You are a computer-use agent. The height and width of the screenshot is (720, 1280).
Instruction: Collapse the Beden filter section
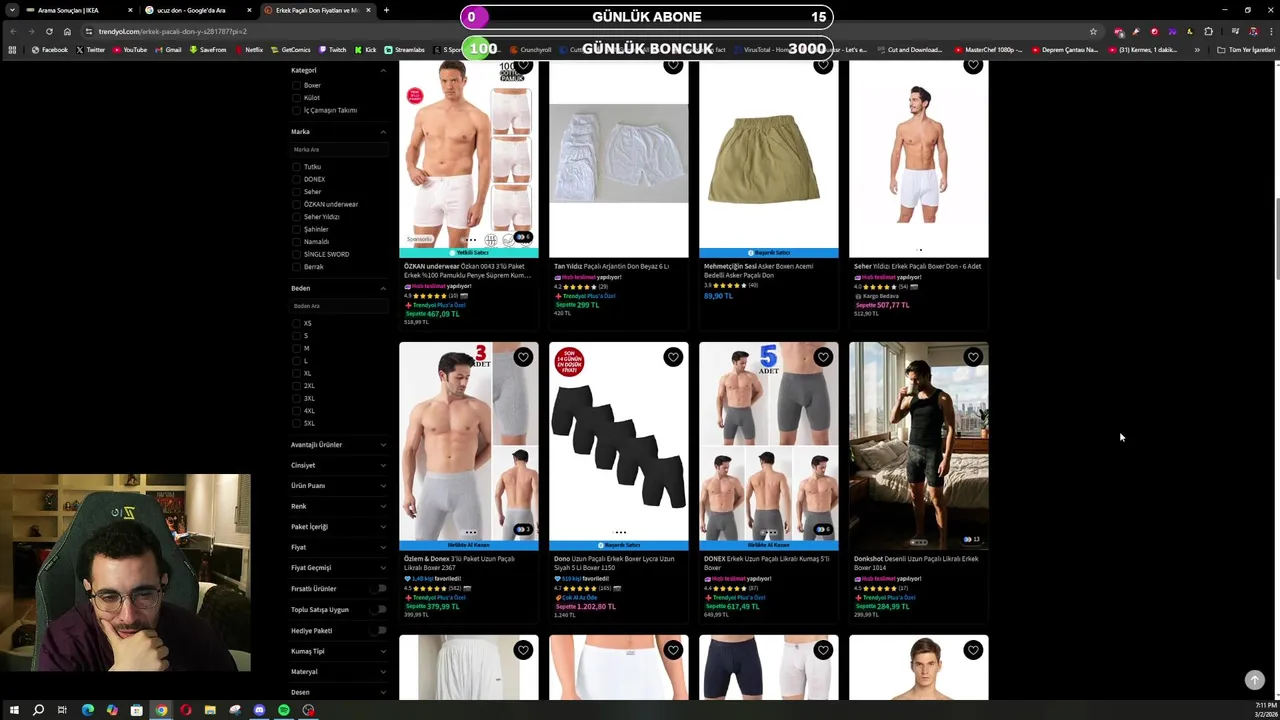pos(382,288)
